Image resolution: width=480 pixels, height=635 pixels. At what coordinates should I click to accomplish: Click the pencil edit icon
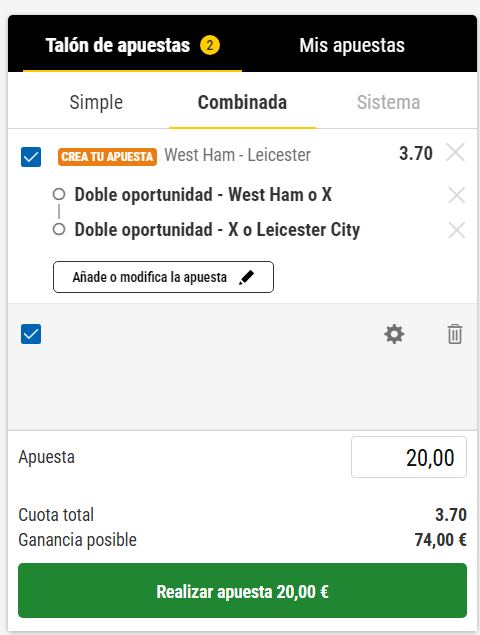tap(246, 277)
